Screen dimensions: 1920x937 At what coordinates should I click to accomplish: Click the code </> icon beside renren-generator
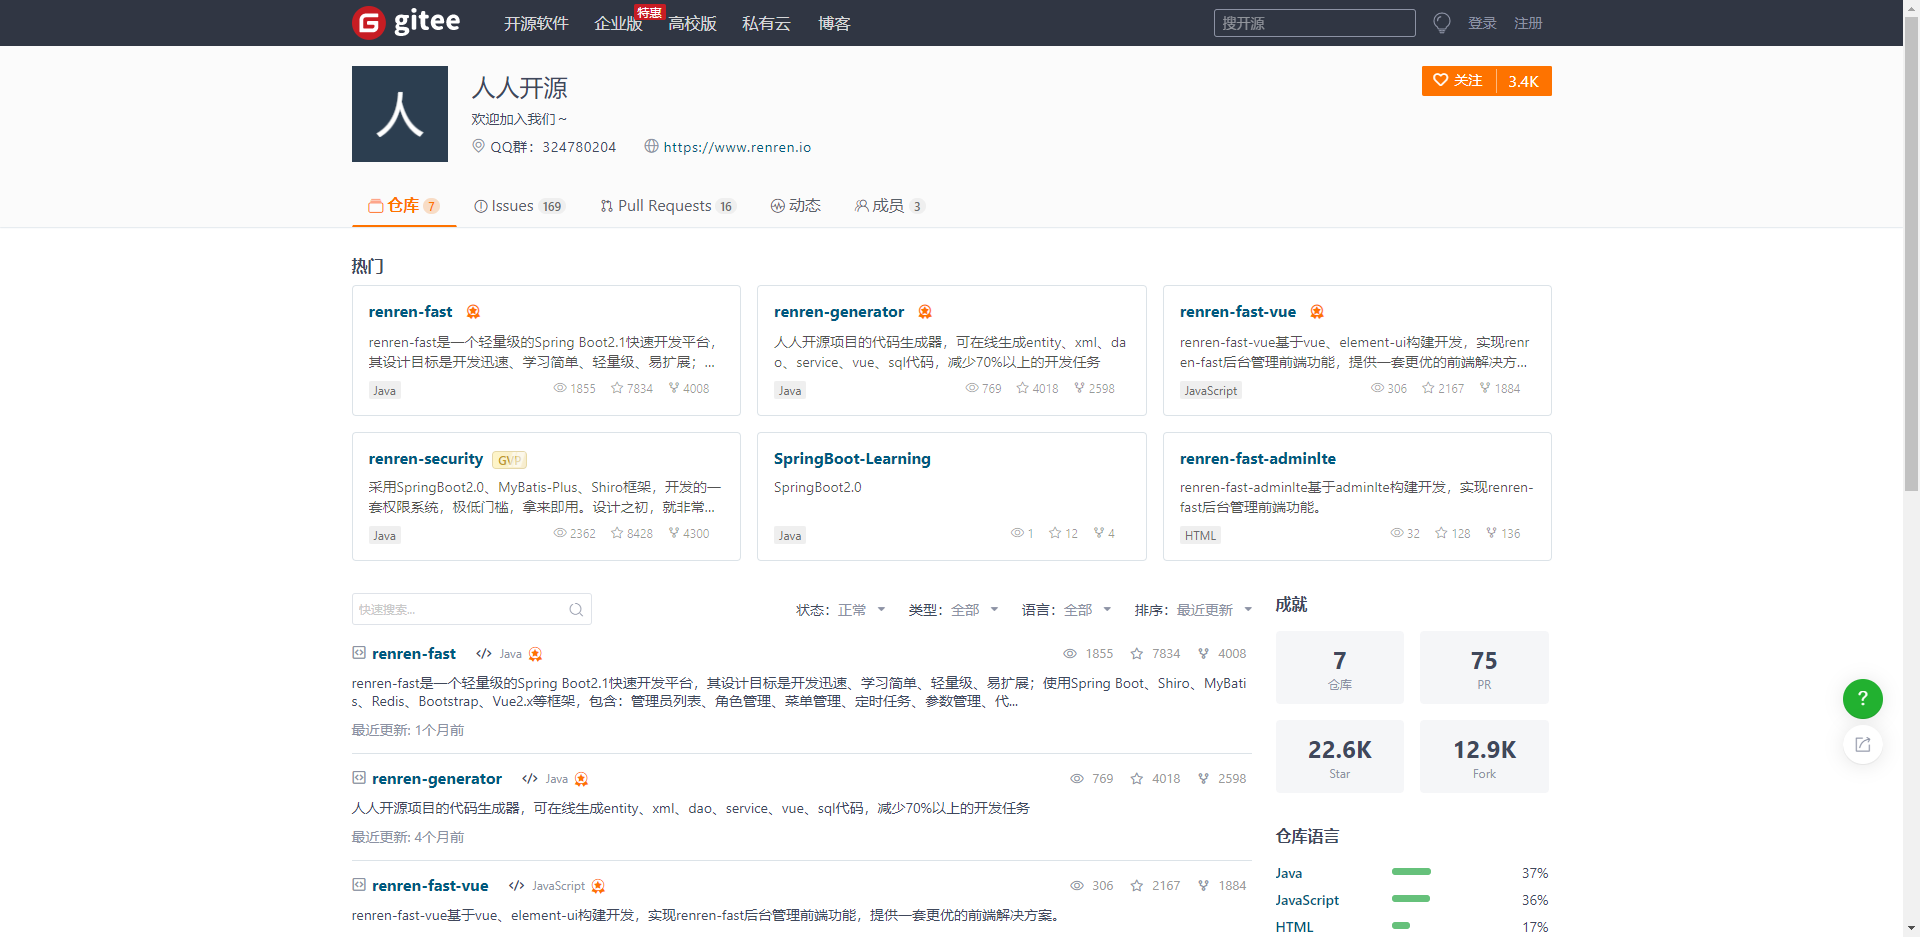(x=529, y=778)
